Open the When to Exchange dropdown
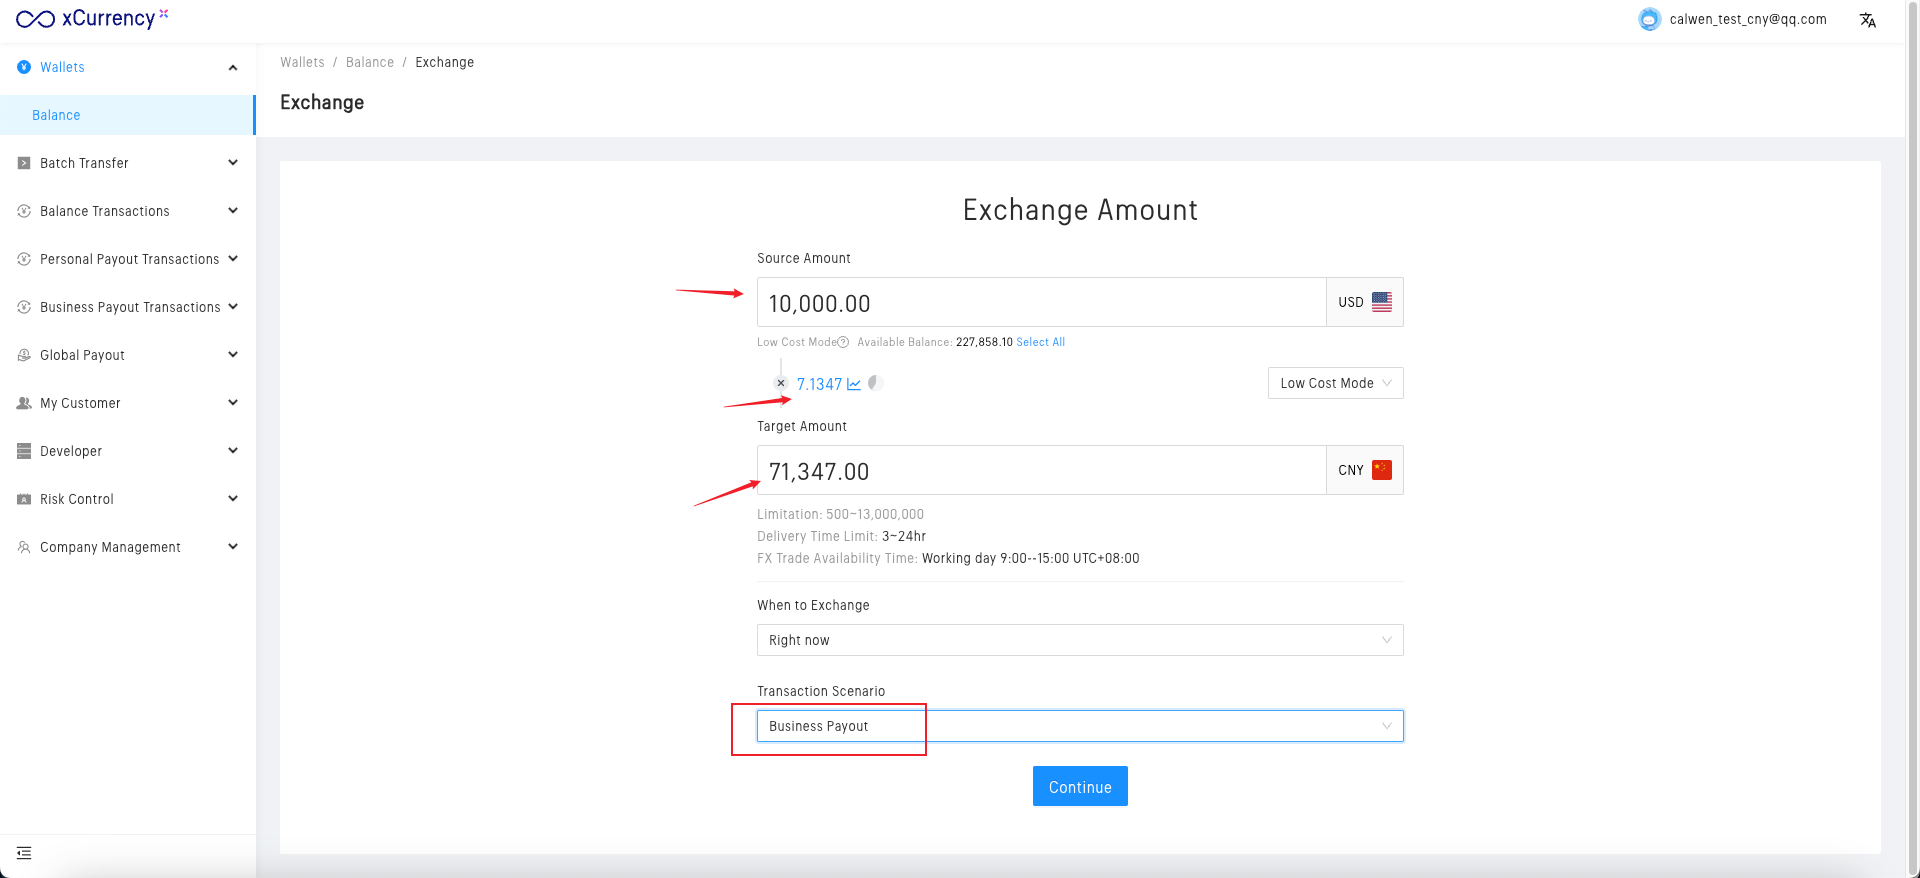 [x=1080, y=640]
